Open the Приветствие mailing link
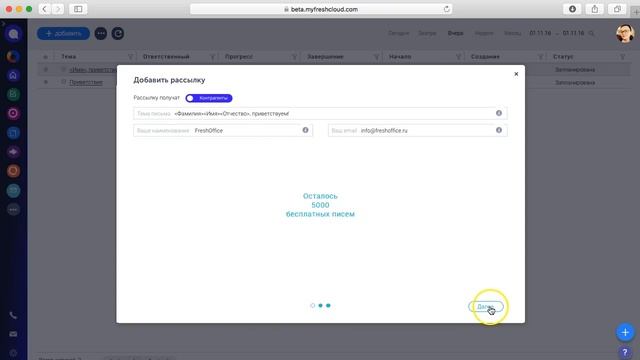The image size is (640, 360). coord(86,82)
